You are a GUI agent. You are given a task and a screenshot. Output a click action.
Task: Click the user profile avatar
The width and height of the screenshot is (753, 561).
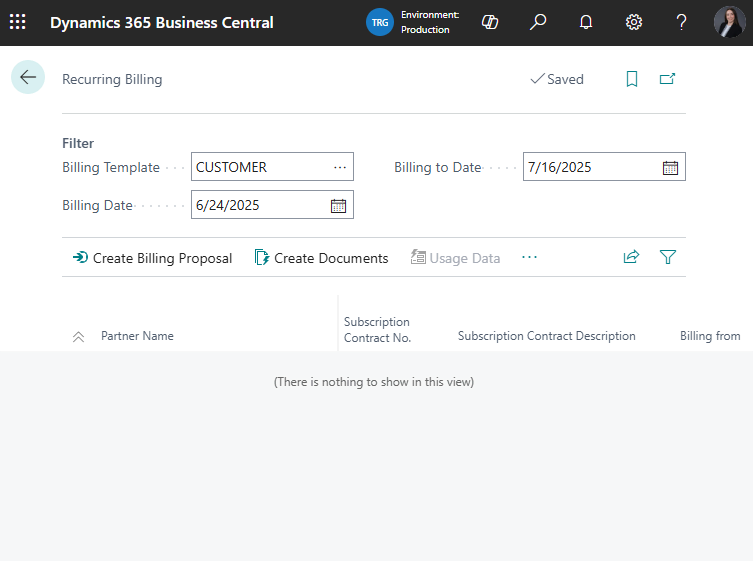tap(729, 22)
